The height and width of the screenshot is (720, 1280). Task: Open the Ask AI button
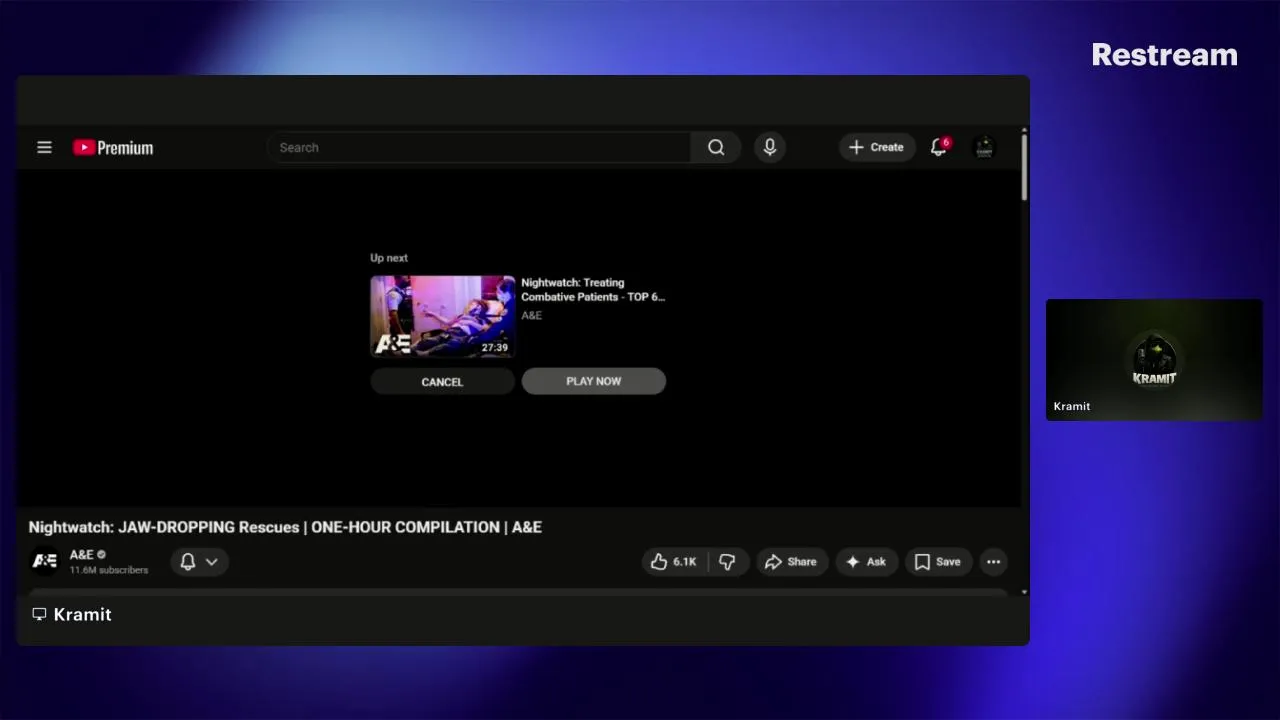[x=867, y=562]
